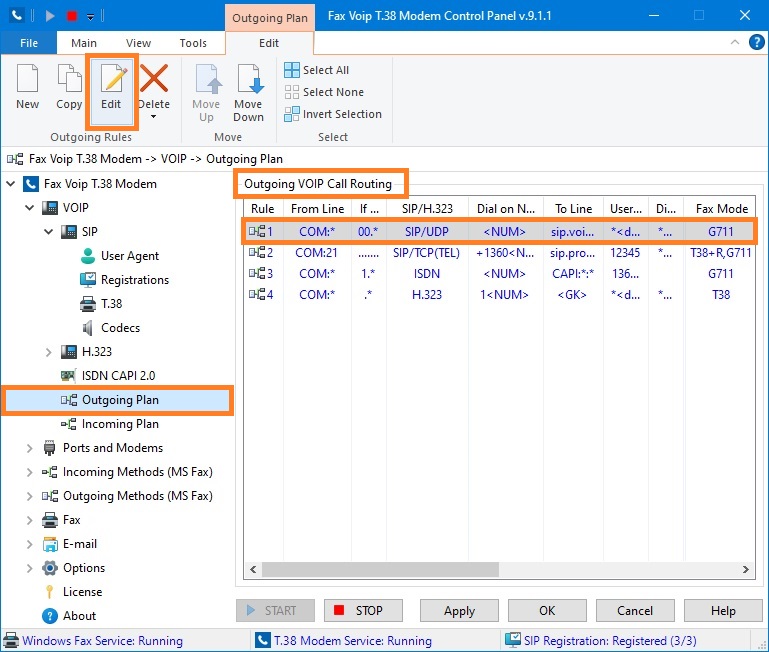Click the About question mark icon
This screenshot has width=769, height=652.
click(x=50, y=616)
